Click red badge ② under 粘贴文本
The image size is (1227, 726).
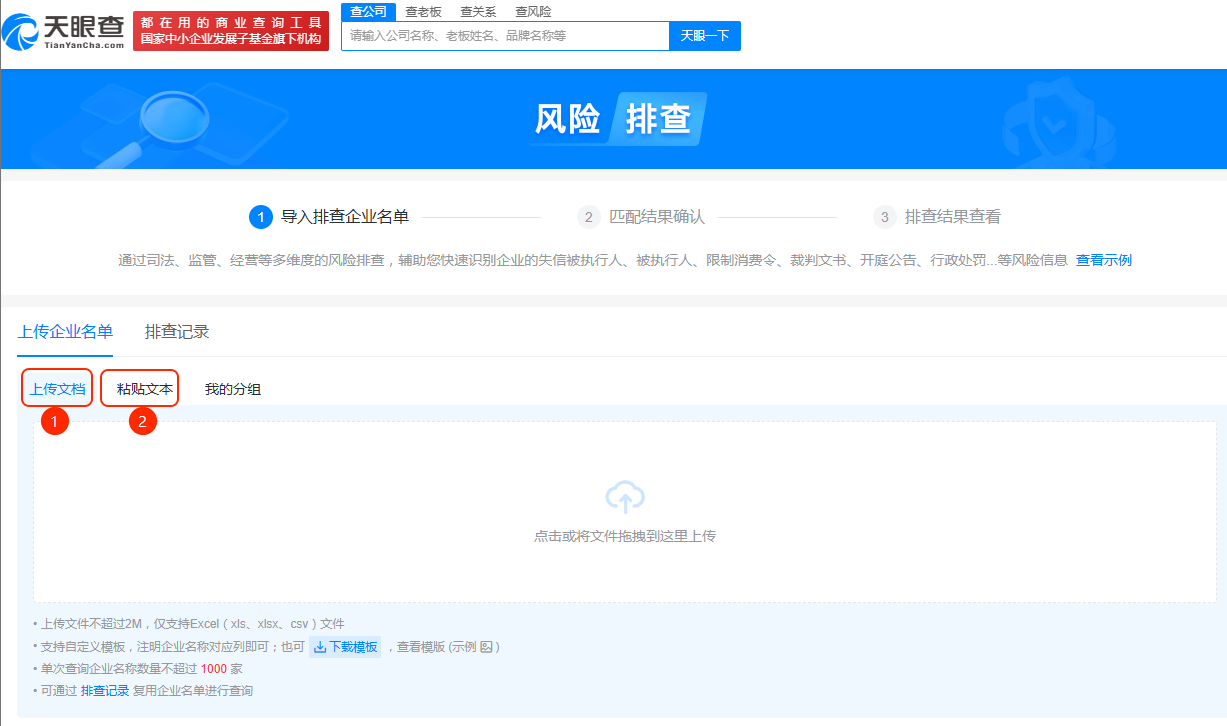tap(143, 421)
